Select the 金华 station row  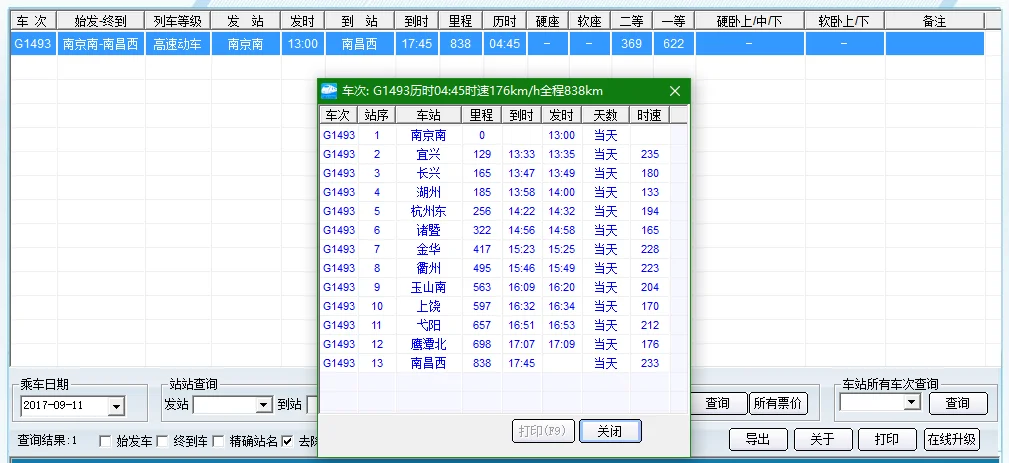[x=495, y=249]
